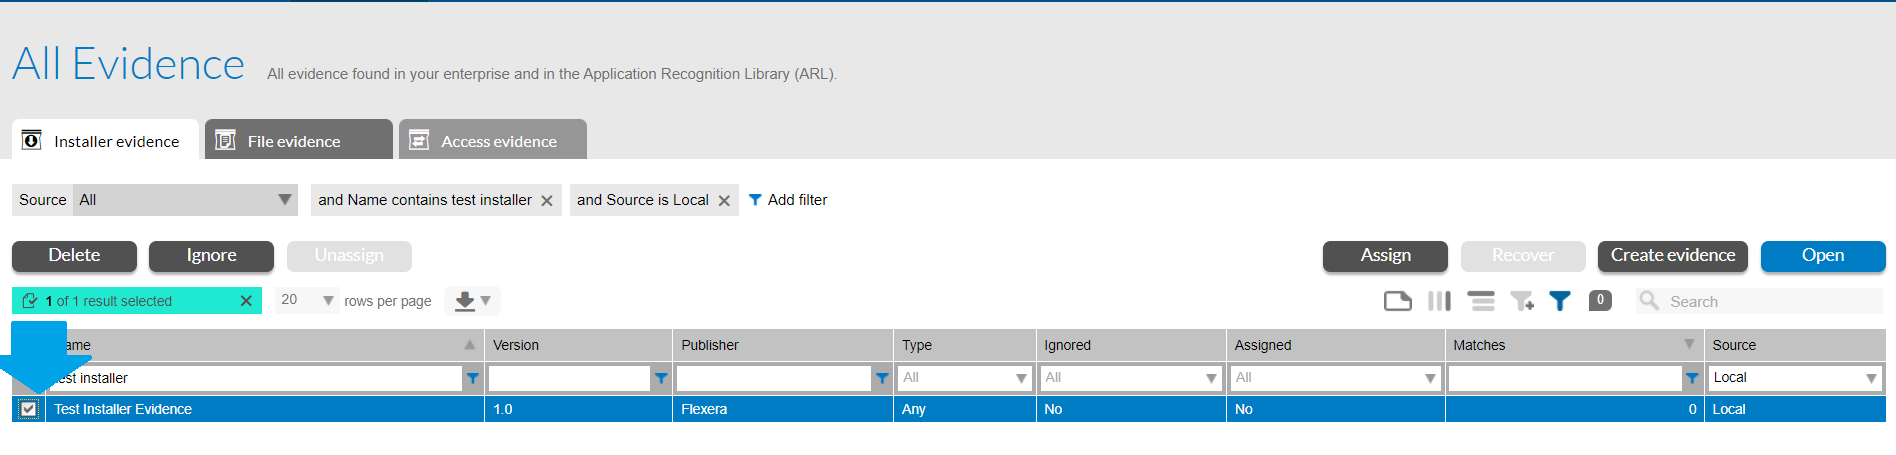Click the Publisher column filter input
Image resolution: width=1896 pixels, height=455 pixels.
tap(774, 378)
